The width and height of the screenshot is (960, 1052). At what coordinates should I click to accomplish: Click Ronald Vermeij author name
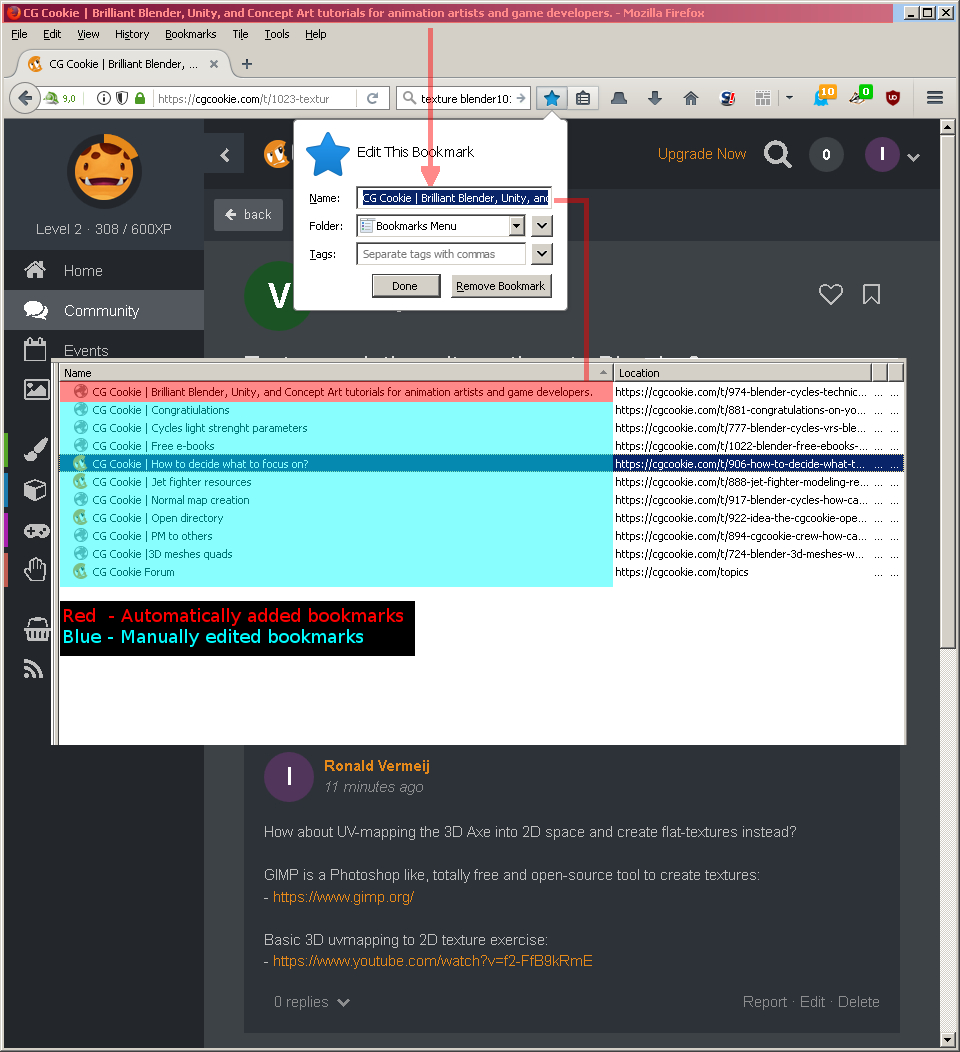[376, 766]
